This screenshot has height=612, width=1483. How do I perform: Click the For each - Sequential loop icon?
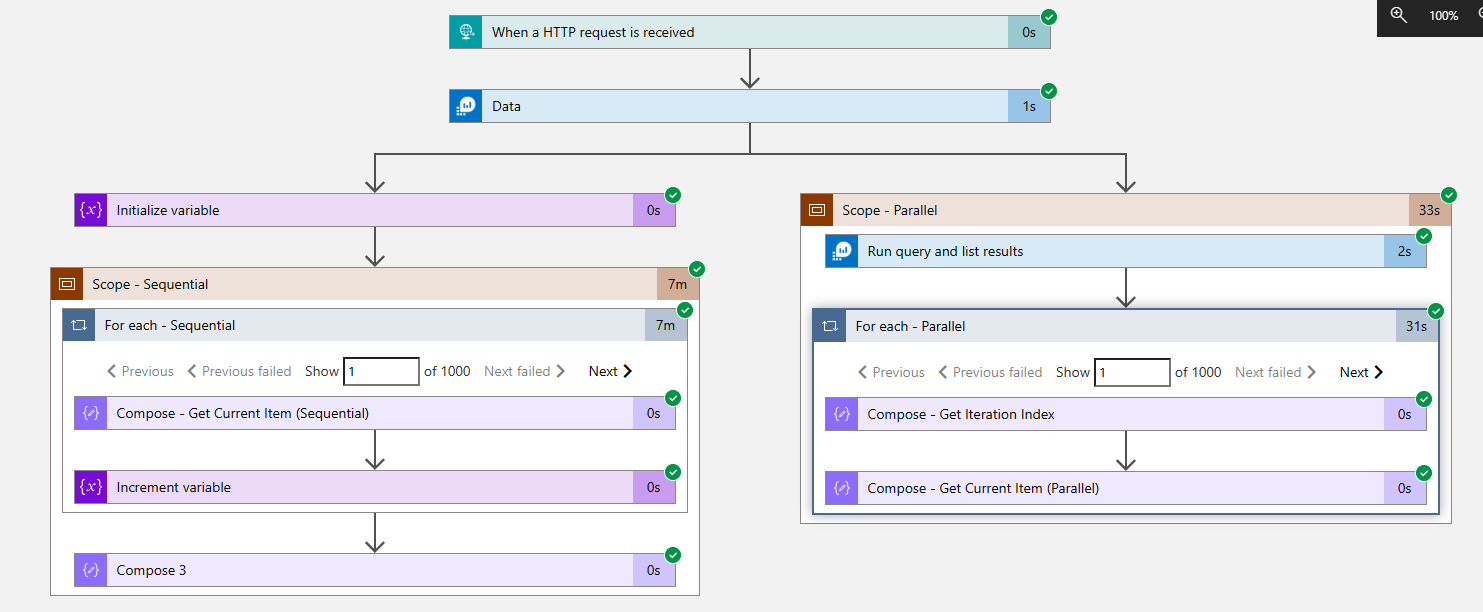click(x=79, y=325)
